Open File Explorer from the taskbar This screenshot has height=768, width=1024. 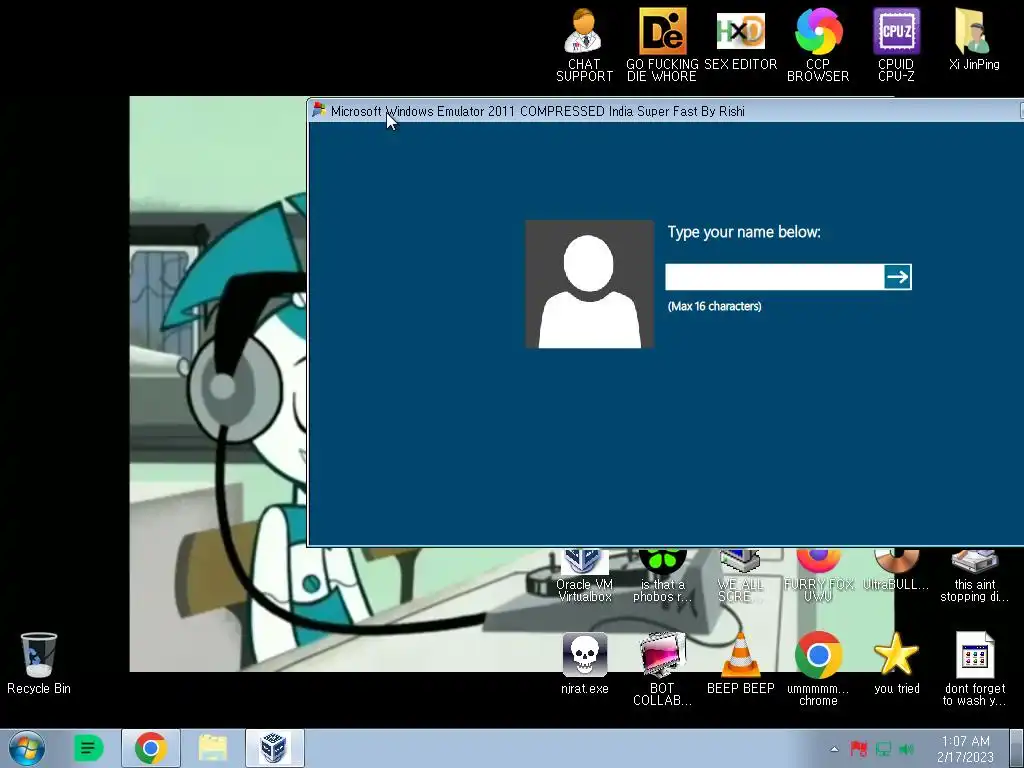pos(213,748)
